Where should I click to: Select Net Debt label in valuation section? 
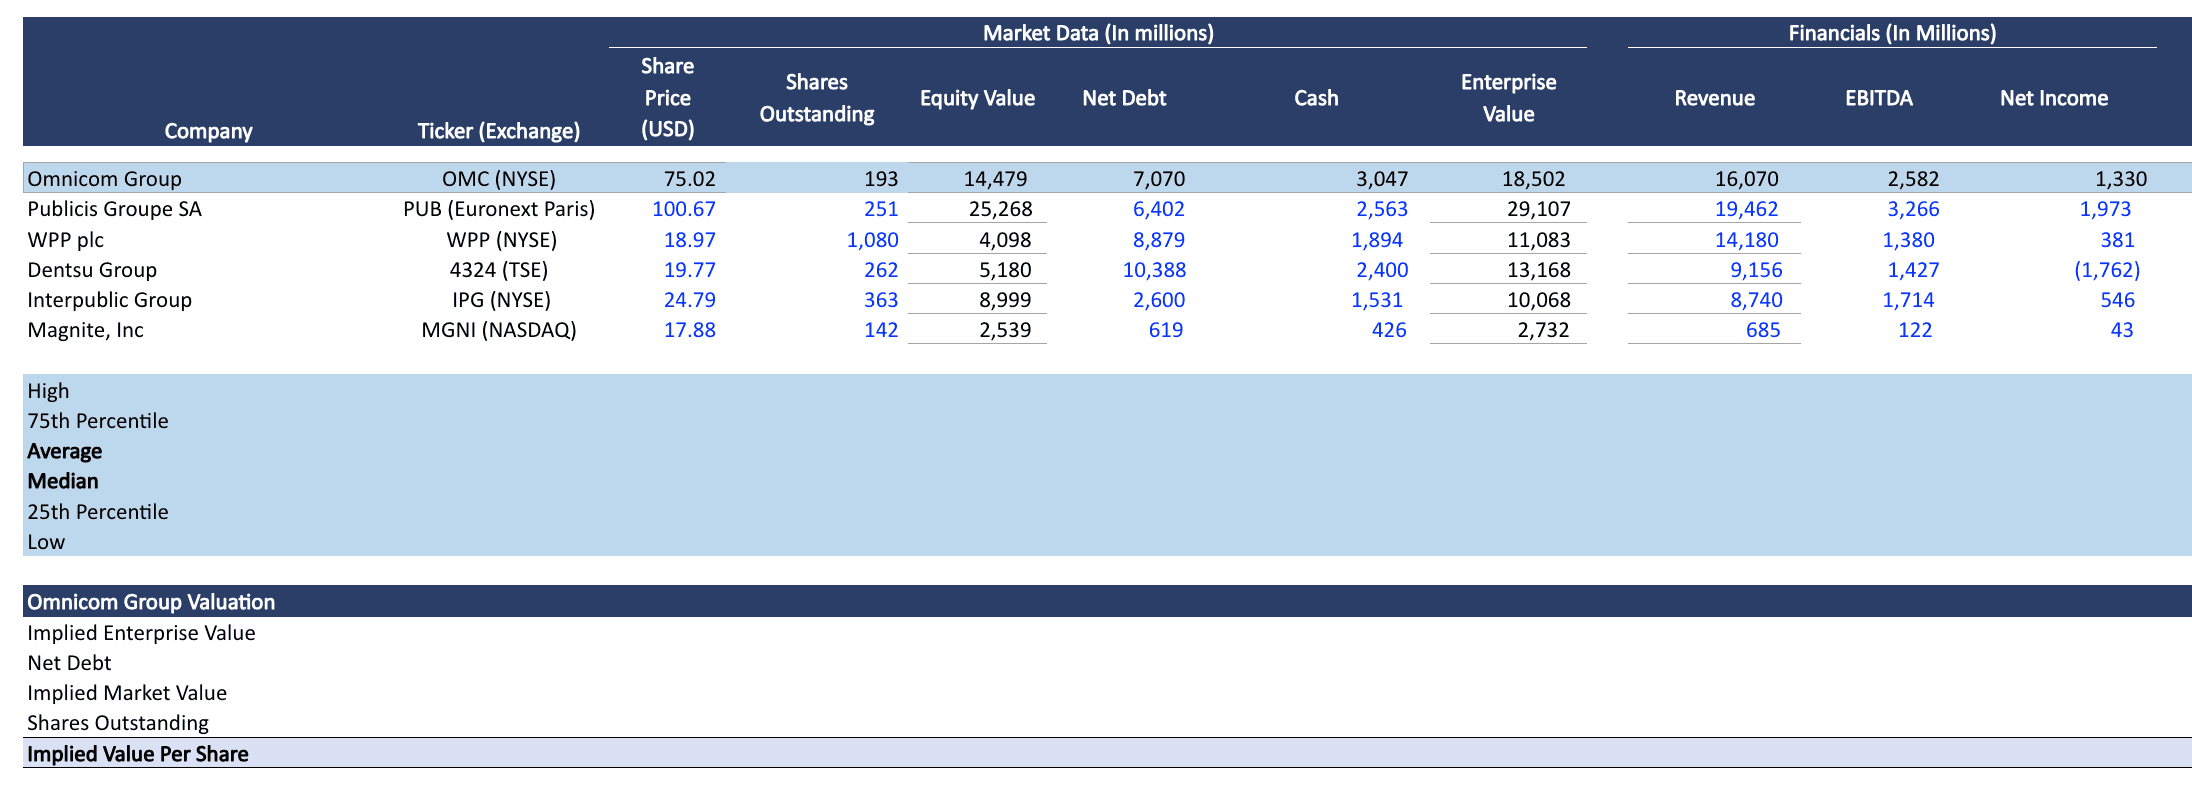tap(69, 663)
